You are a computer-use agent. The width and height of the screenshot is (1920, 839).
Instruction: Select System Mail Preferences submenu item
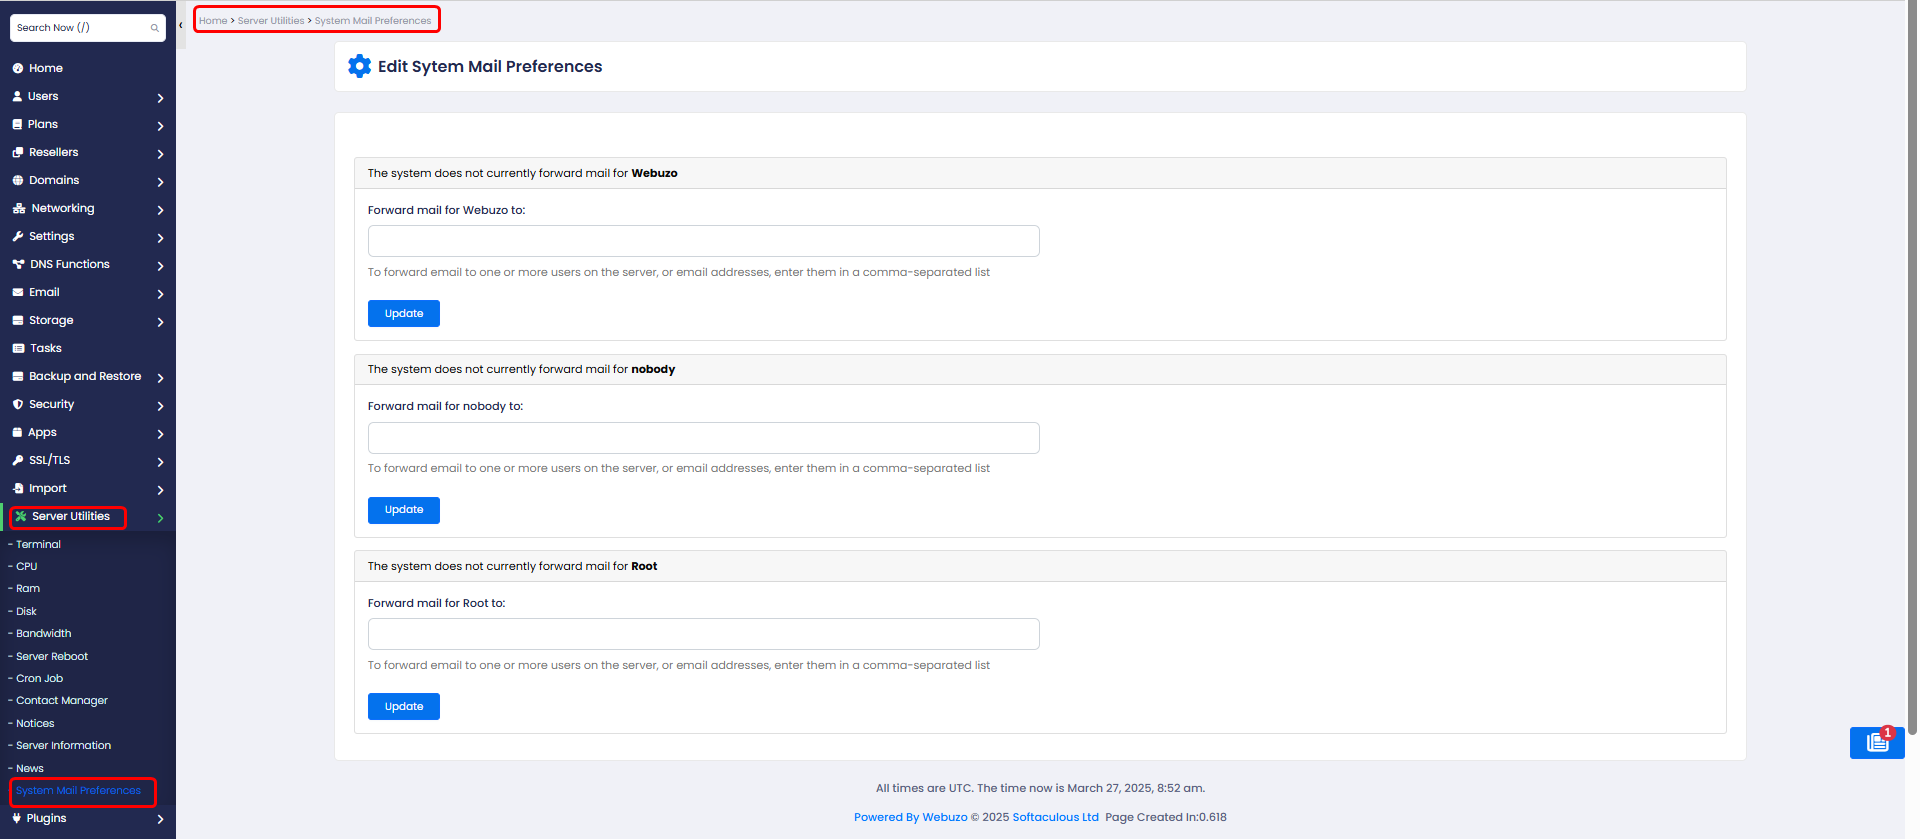78,791
